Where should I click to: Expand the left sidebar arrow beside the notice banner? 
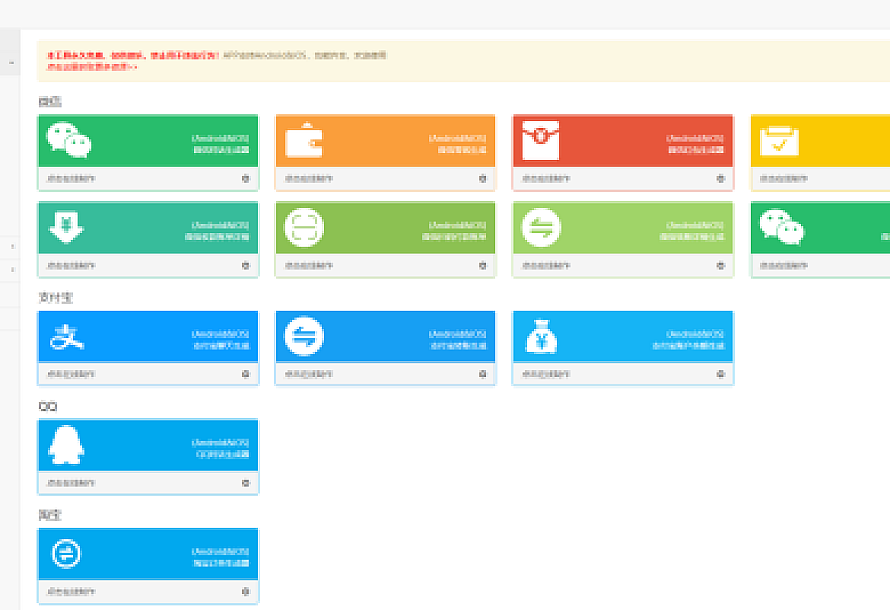click(x=12, y=62)
